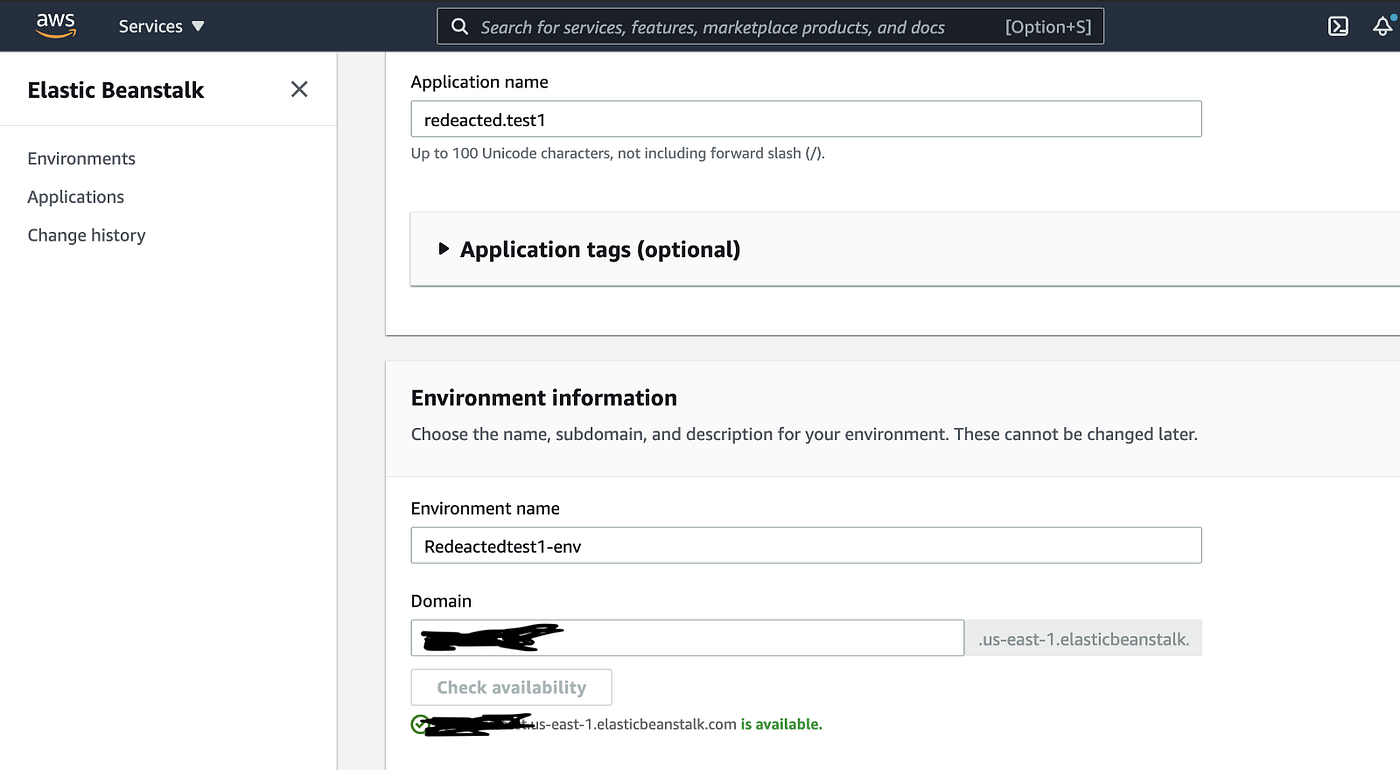Click the Environment name input box
The image size is (1400, 770).
[806, 546]
